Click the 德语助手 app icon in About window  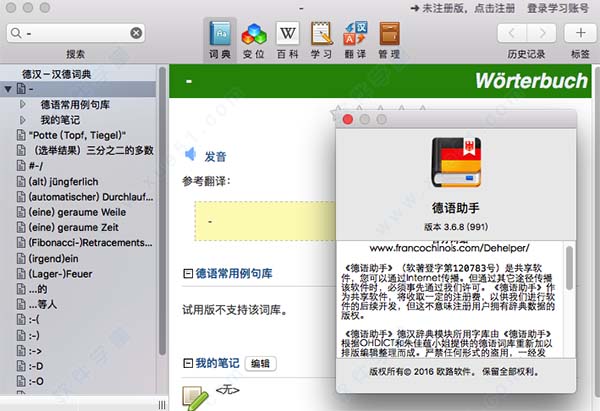point(456,162)
